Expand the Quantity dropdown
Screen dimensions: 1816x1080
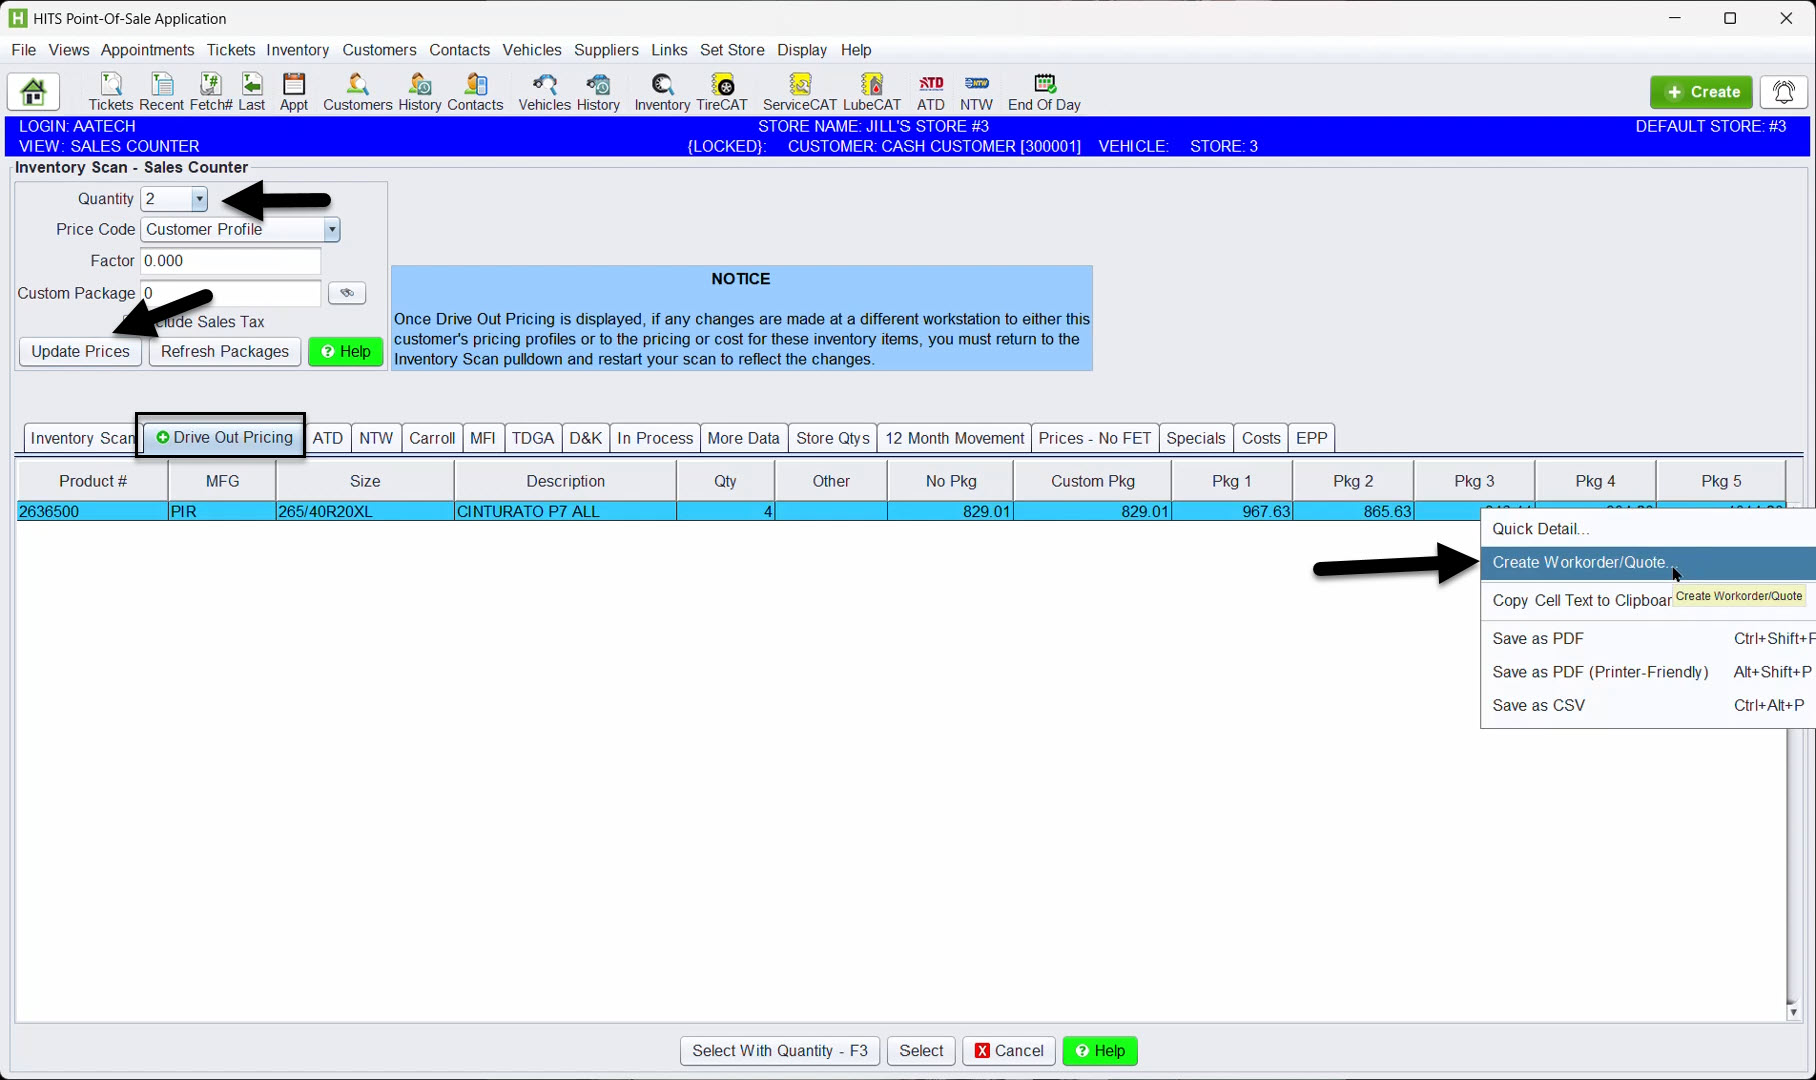click(x=199, y=199)
